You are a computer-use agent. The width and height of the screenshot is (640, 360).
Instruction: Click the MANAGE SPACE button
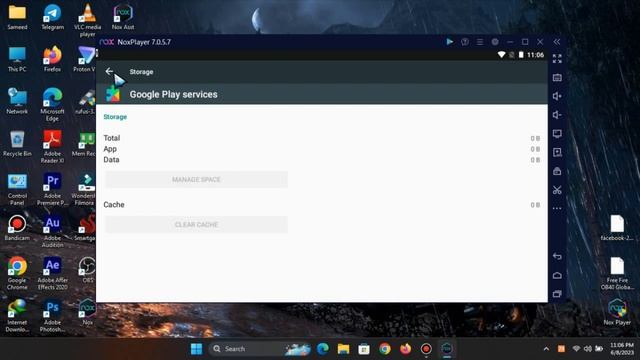196,180
